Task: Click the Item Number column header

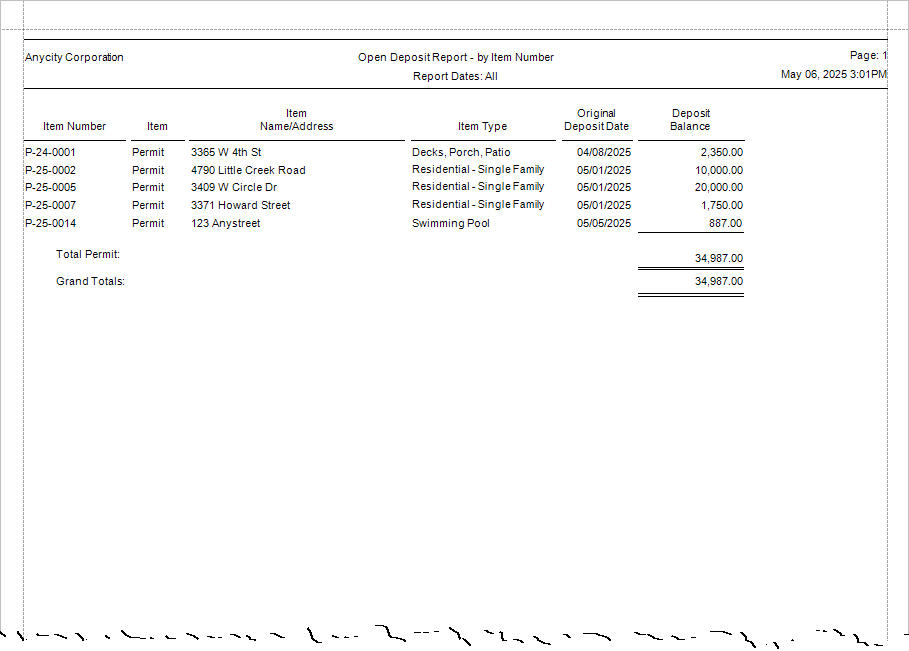Action: click(74, 126)
